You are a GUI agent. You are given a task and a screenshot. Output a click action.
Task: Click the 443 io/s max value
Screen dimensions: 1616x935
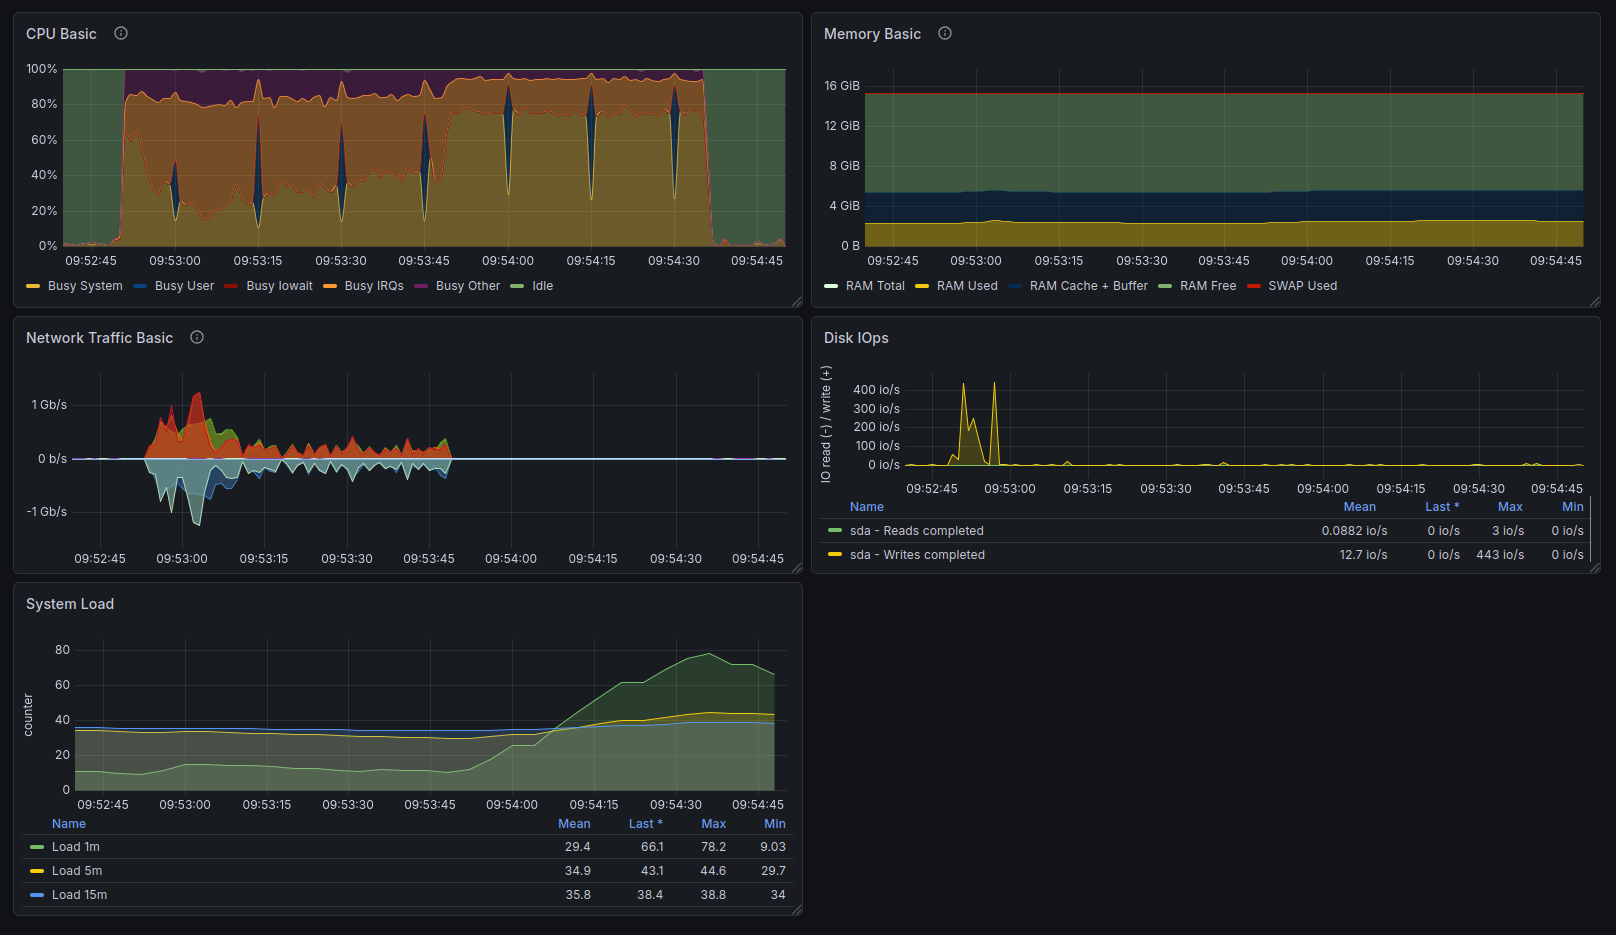(x=1500, y=555)
